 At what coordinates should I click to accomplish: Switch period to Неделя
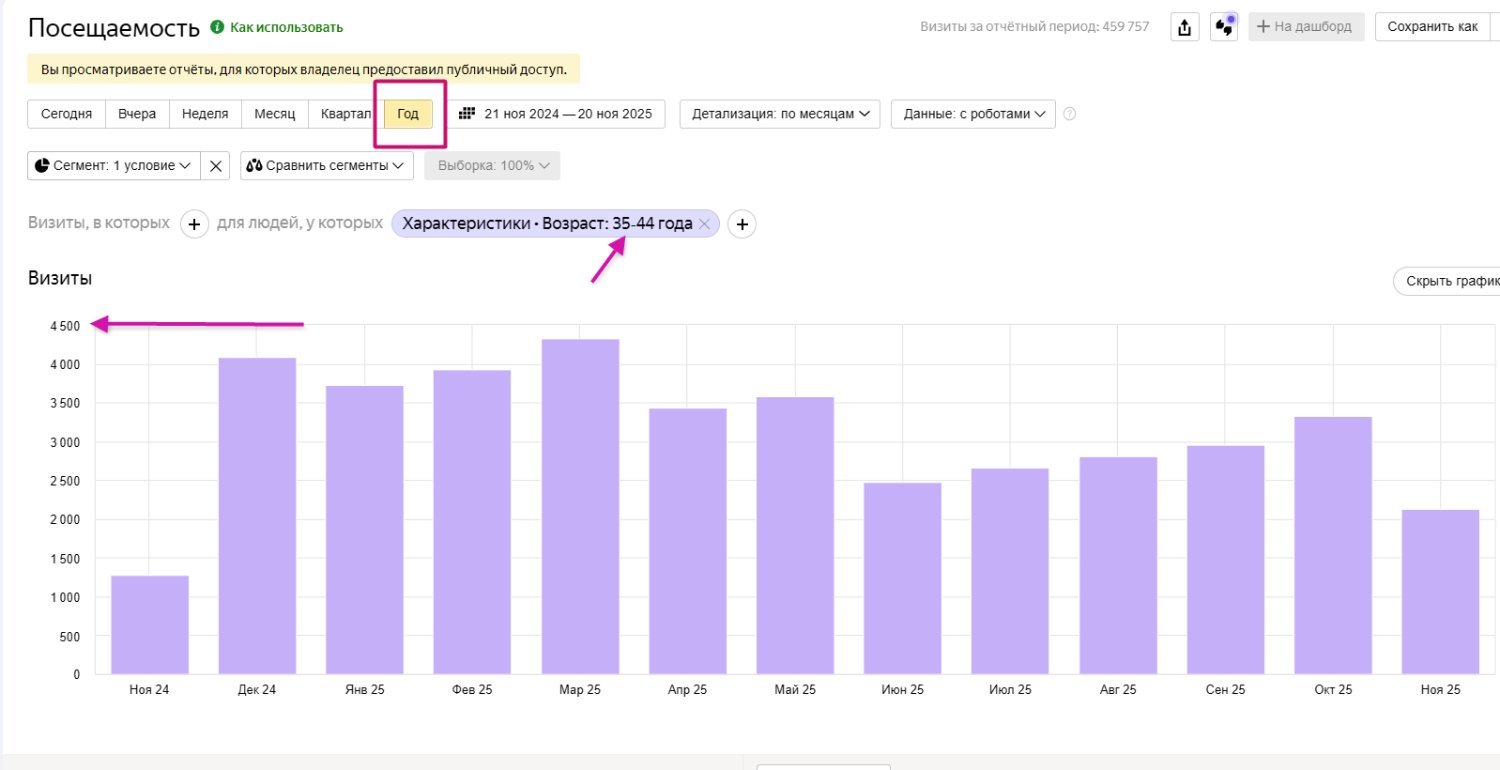[x=205, y=114]
